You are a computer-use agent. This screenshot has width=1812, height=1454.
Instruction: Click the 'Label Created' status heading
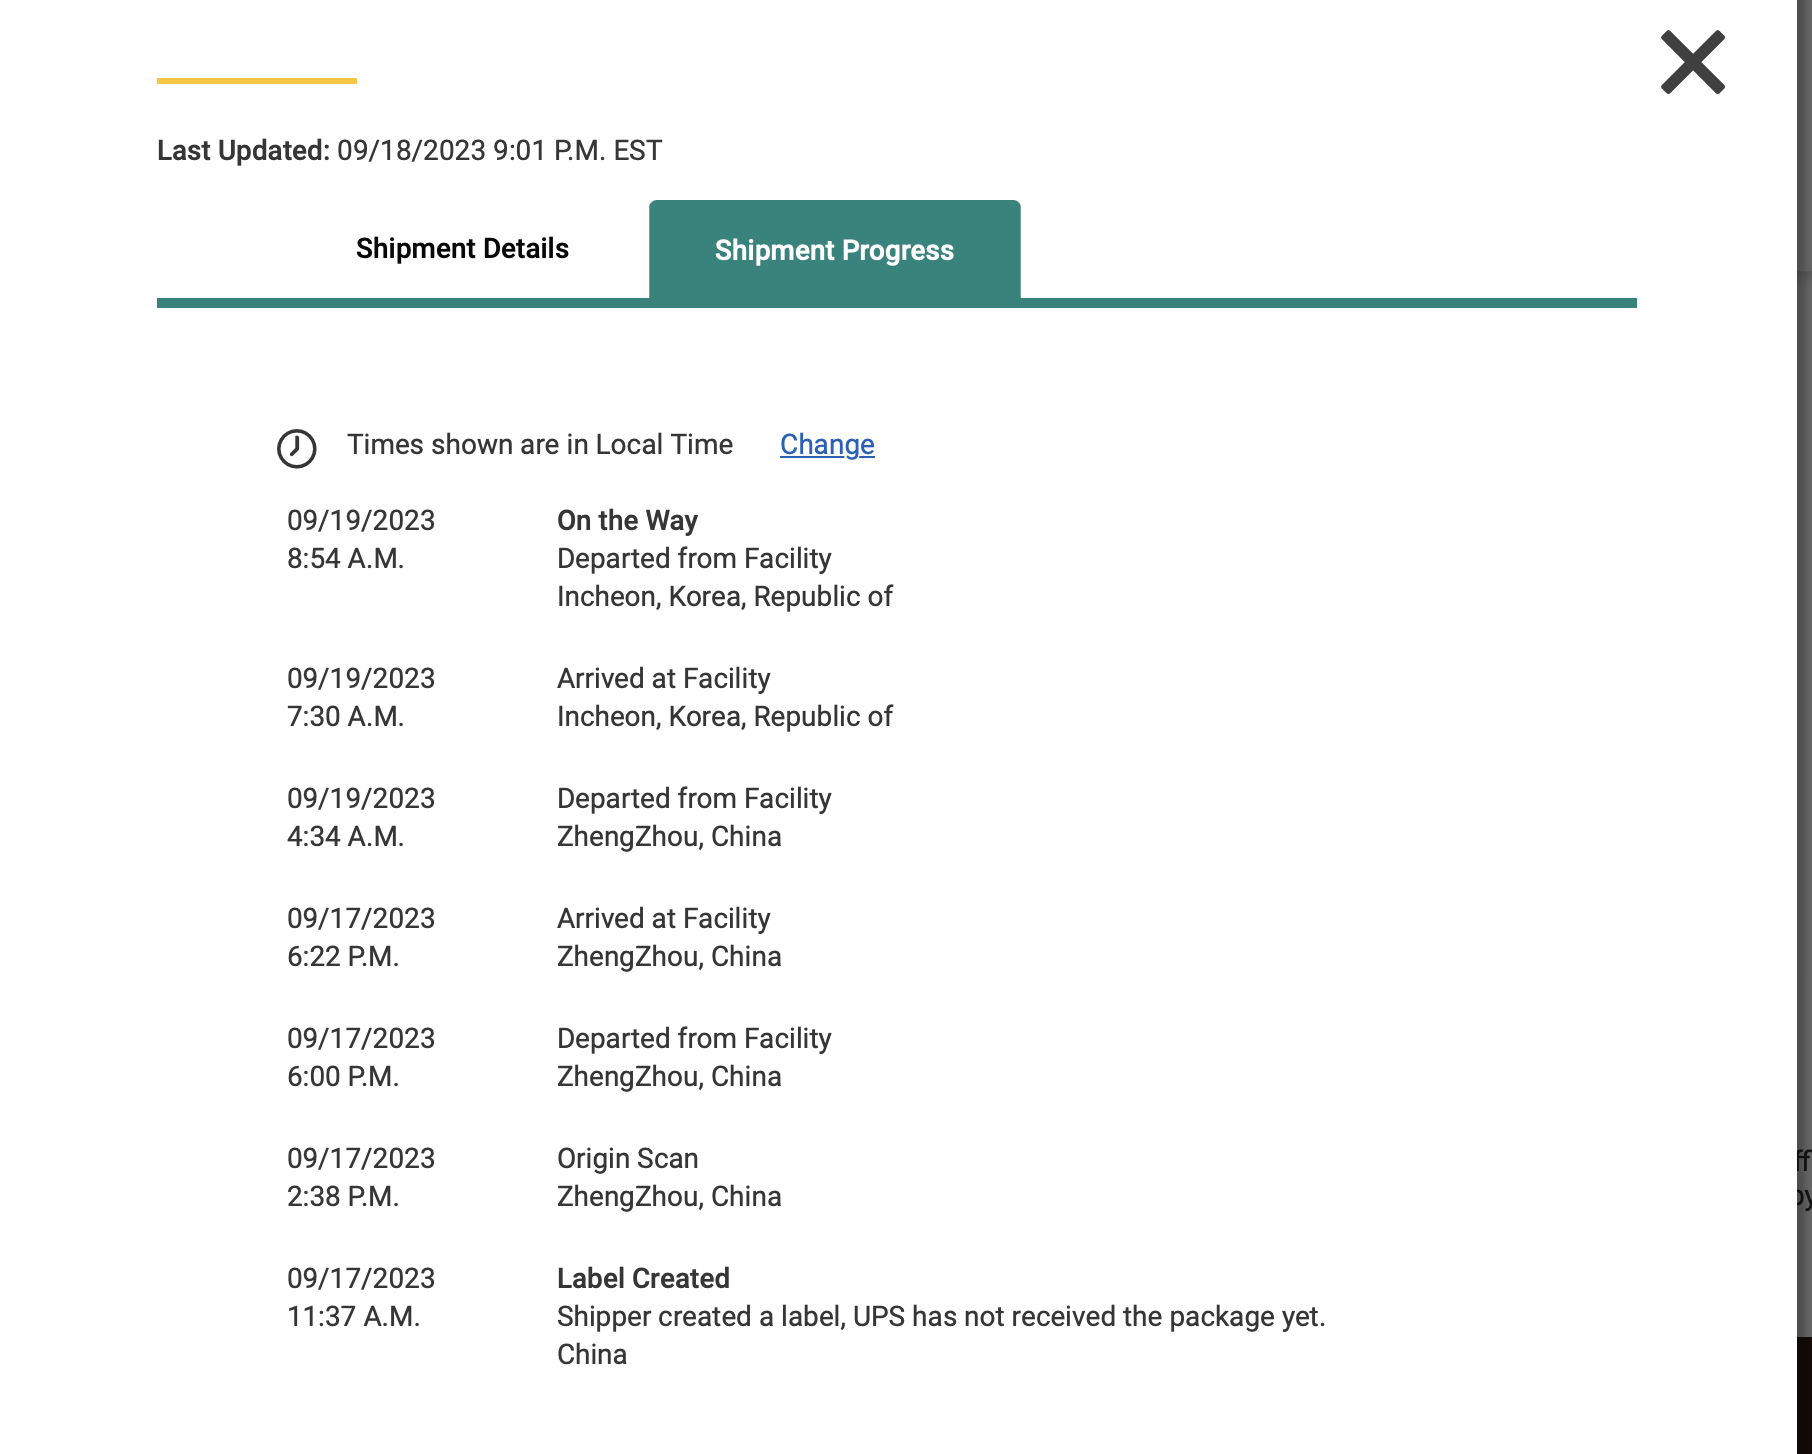click(643, 1279)
